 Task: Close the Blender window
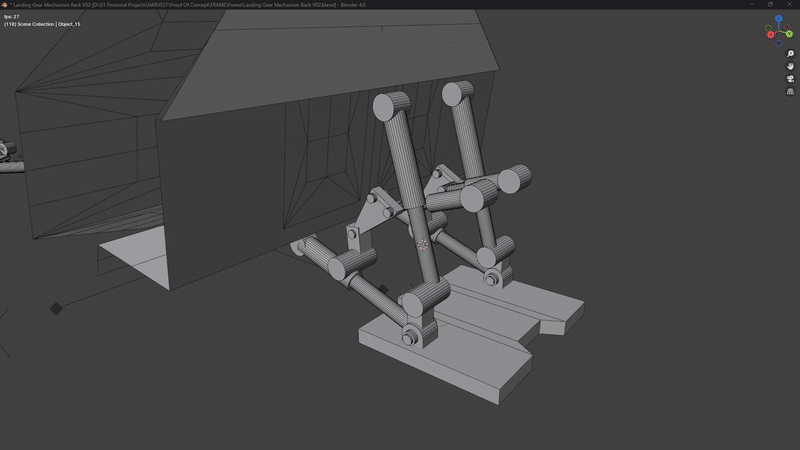coord(789,5)
